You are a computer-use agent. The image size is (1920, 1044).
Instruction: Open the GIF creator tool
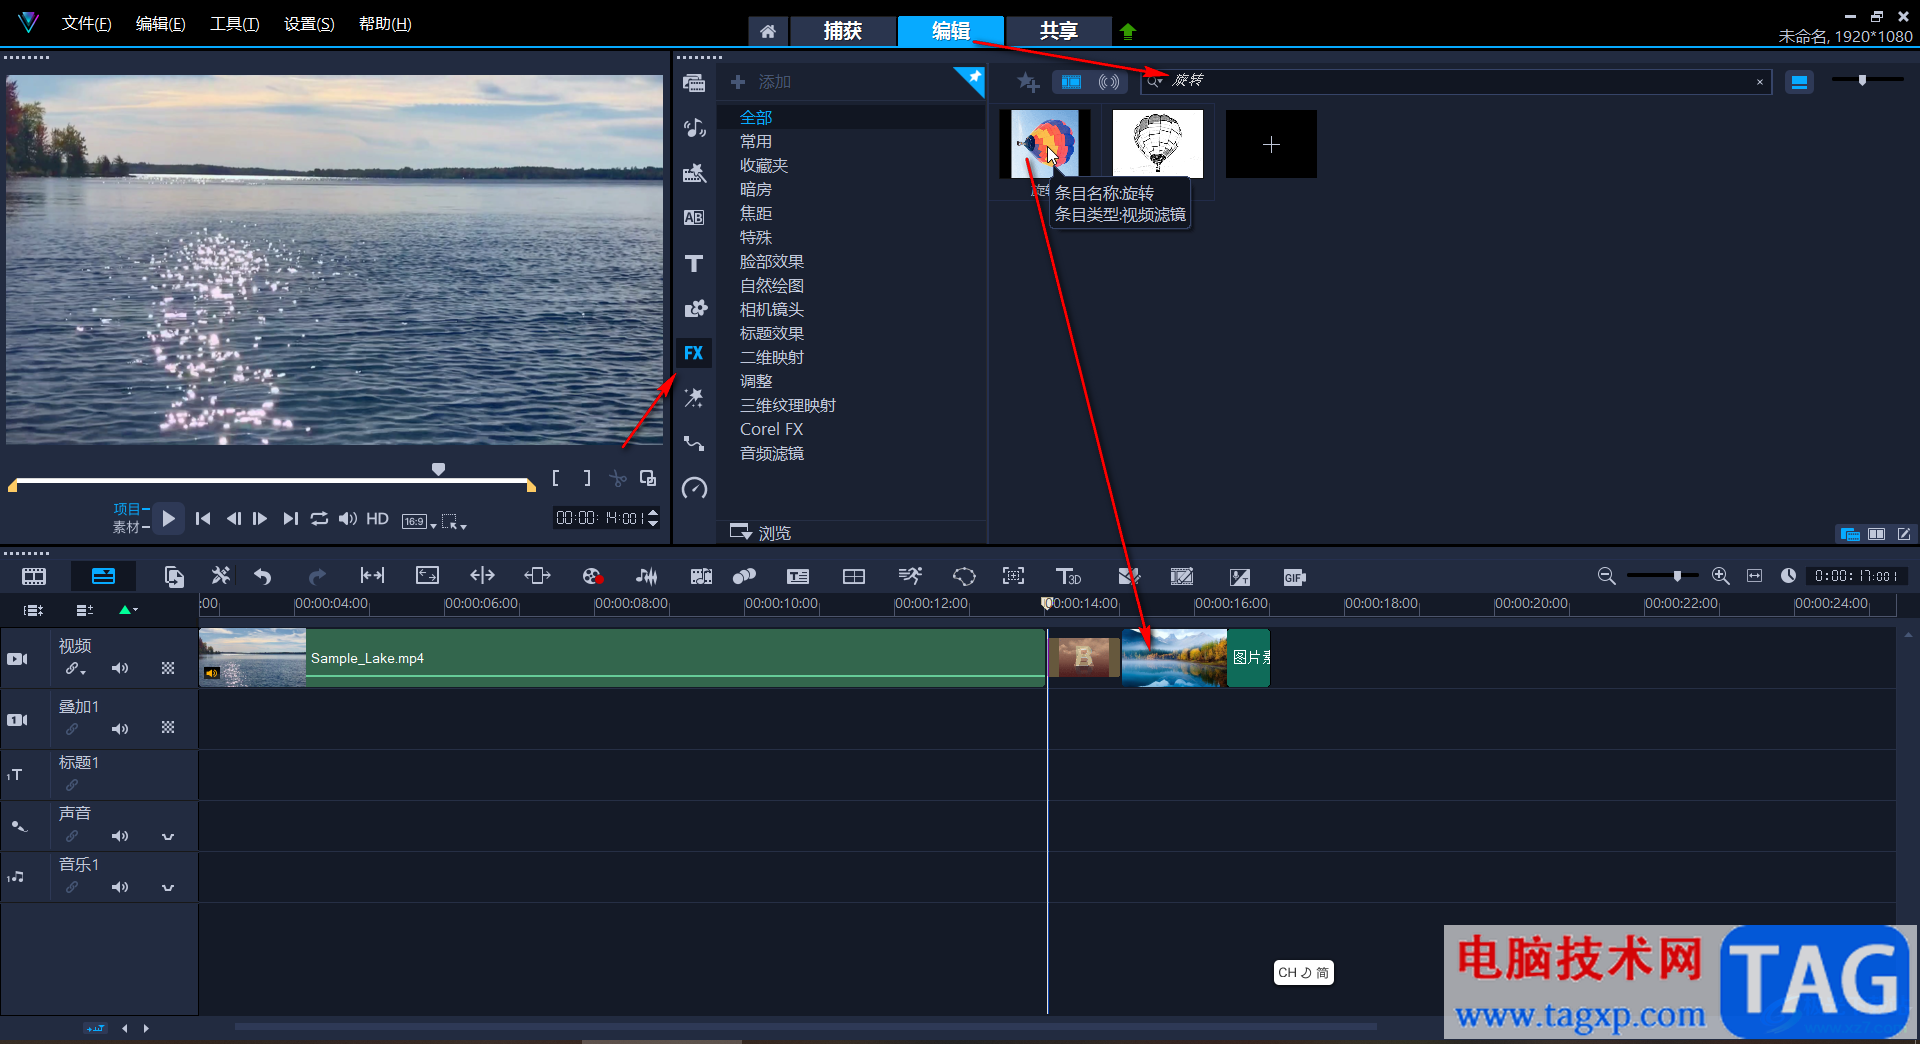(x=1294, y=577)
